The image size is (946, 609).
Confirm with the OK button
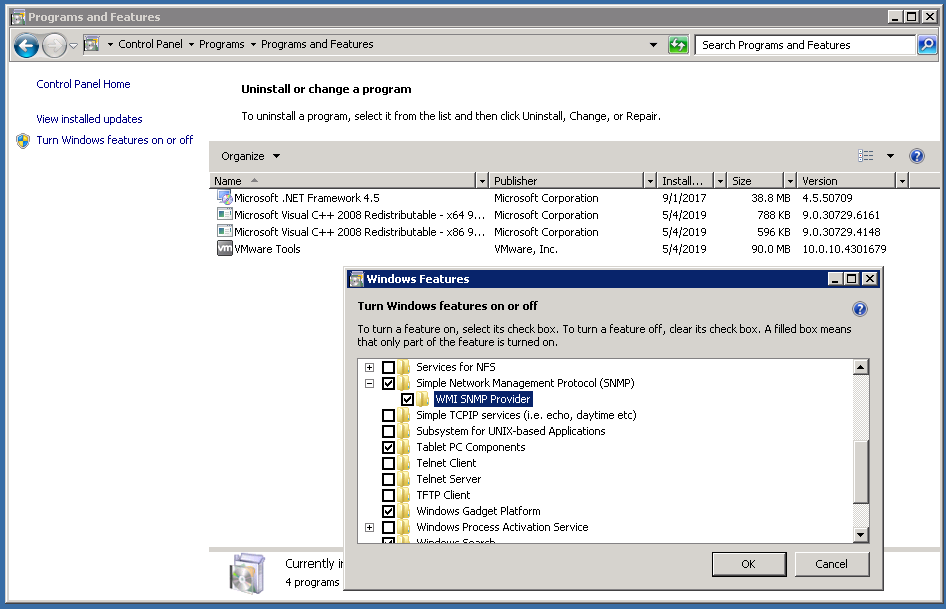749,564
